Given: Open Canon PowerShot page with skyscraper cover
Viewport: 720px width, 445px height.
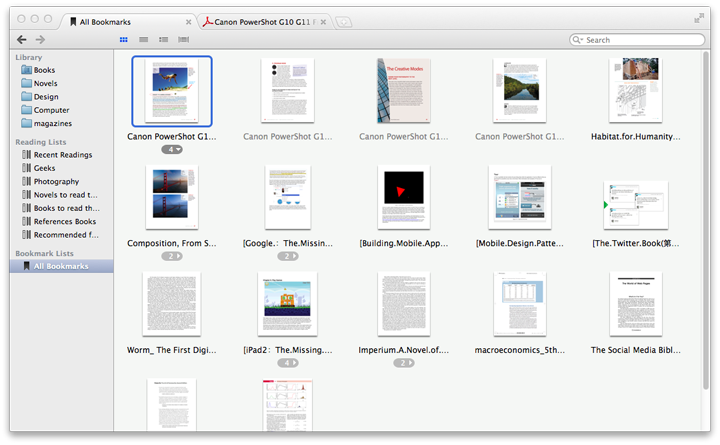Looking at the screenshot, I should click(x=404, y=90).
